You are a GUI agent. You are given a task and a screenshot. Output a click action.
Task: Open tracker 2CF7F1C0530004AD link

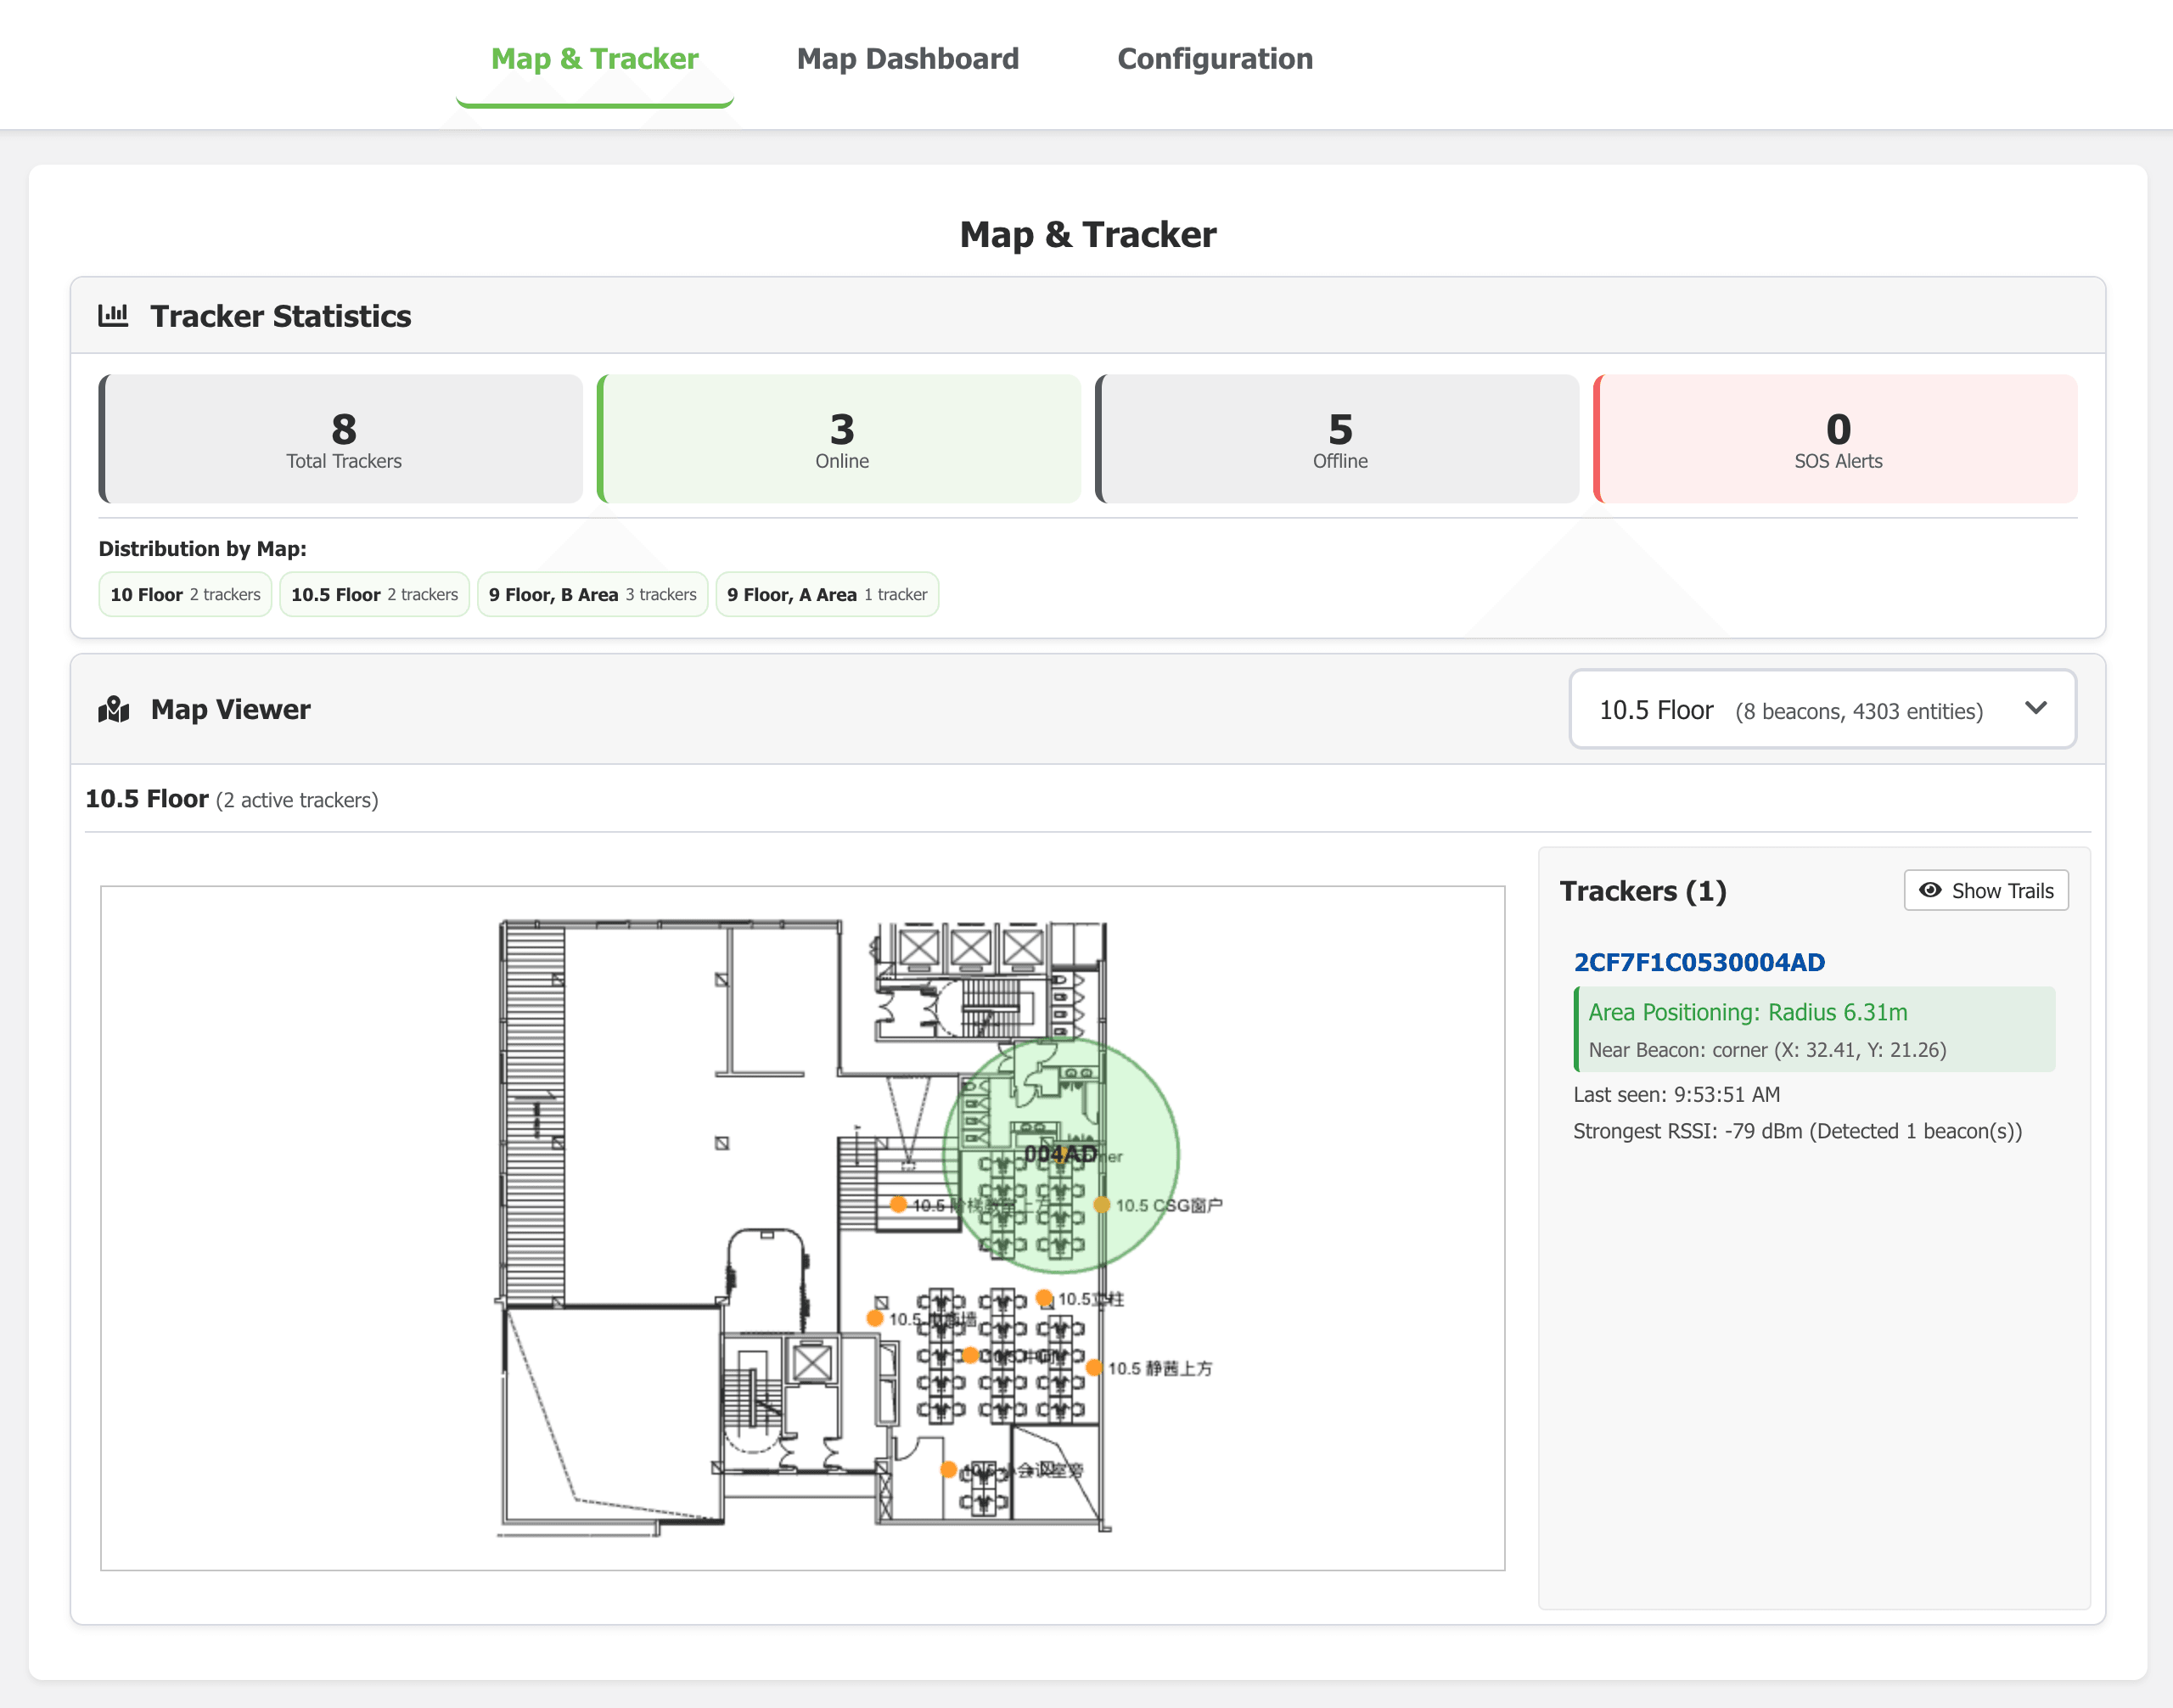coord(1698,962)
